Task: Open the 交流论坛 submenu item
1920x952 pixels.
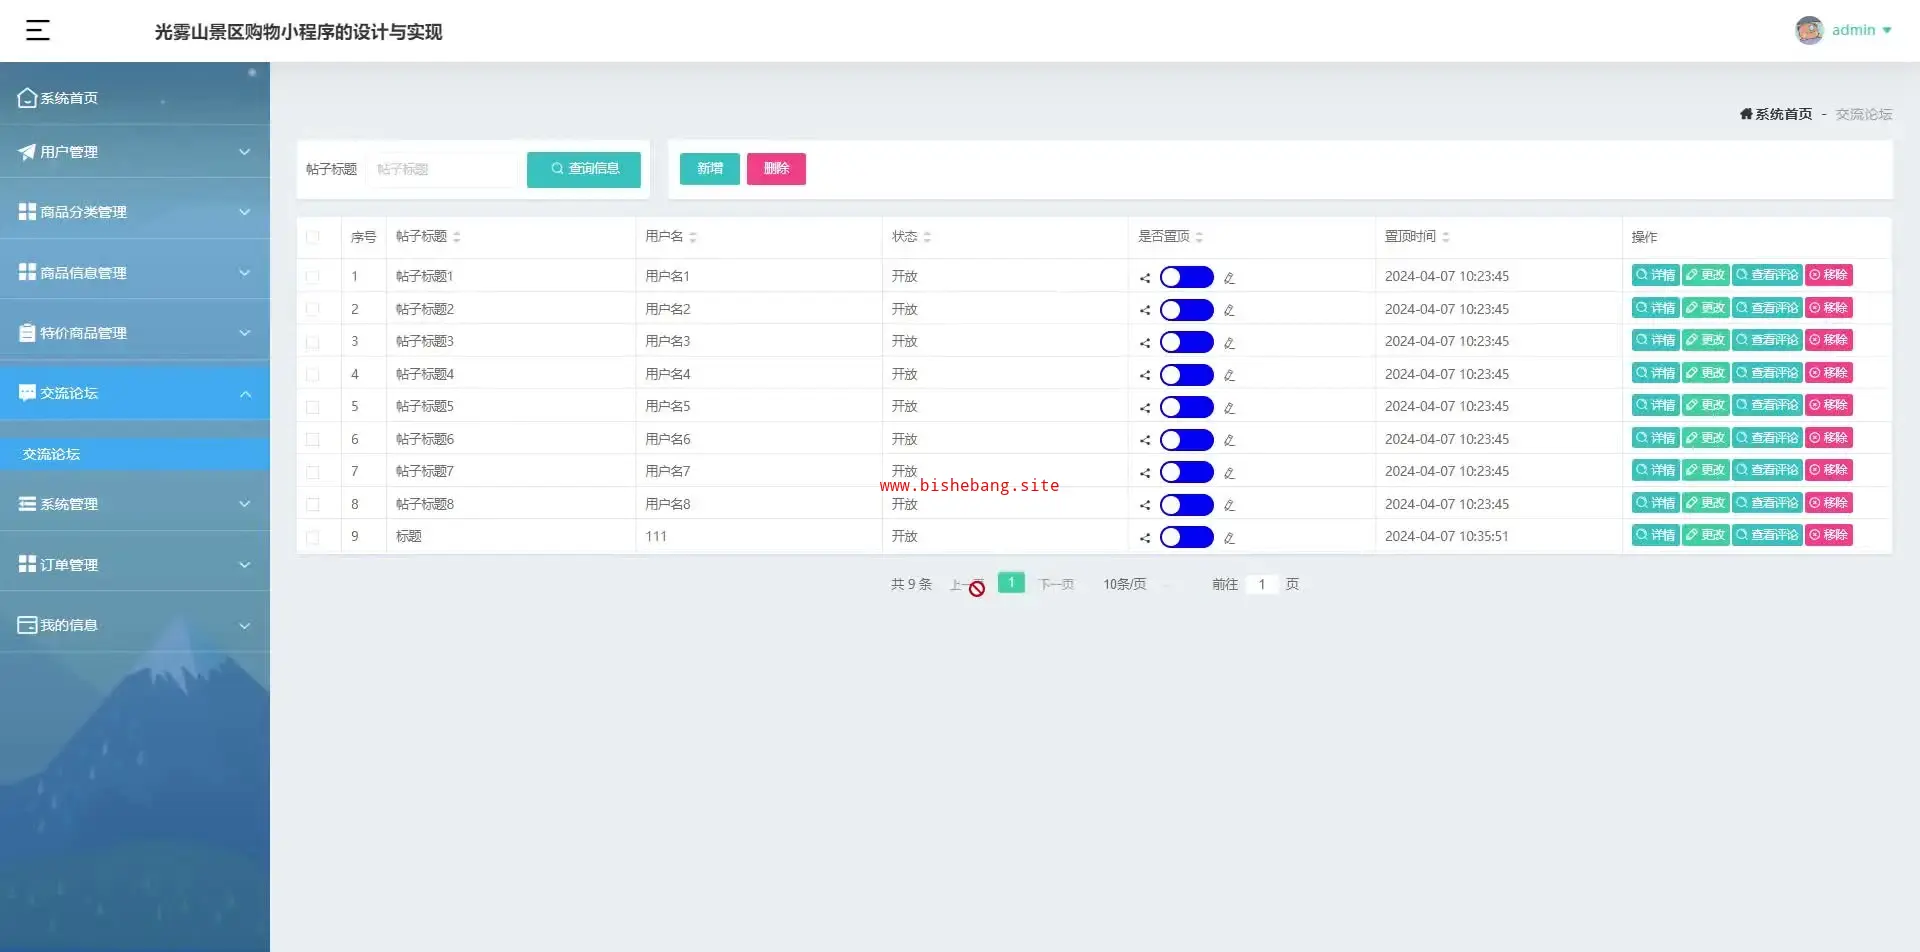Action: point(52,454)
